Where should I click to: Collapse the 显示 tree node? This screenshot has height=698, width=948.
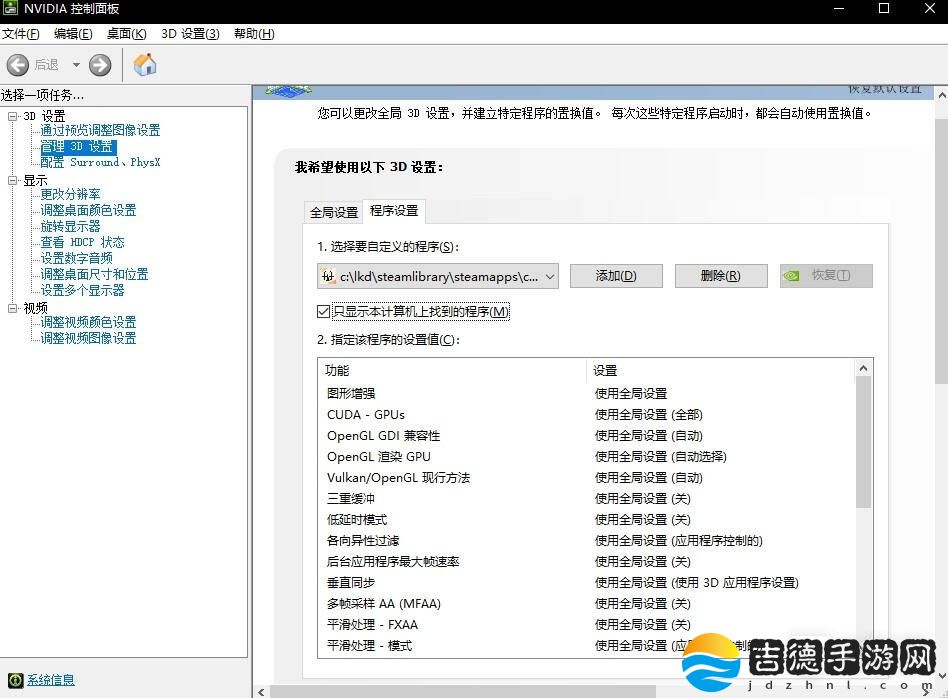coord(12,180)
